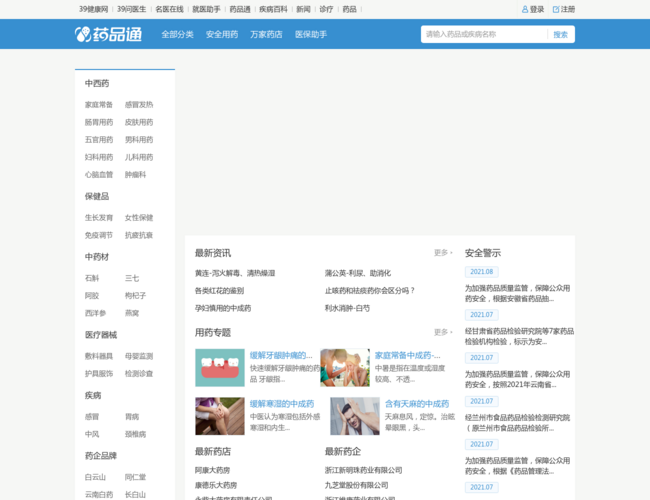Read article 止咳药和祛痰药你会区分吗
650x500 pixels.
[370, 291]
